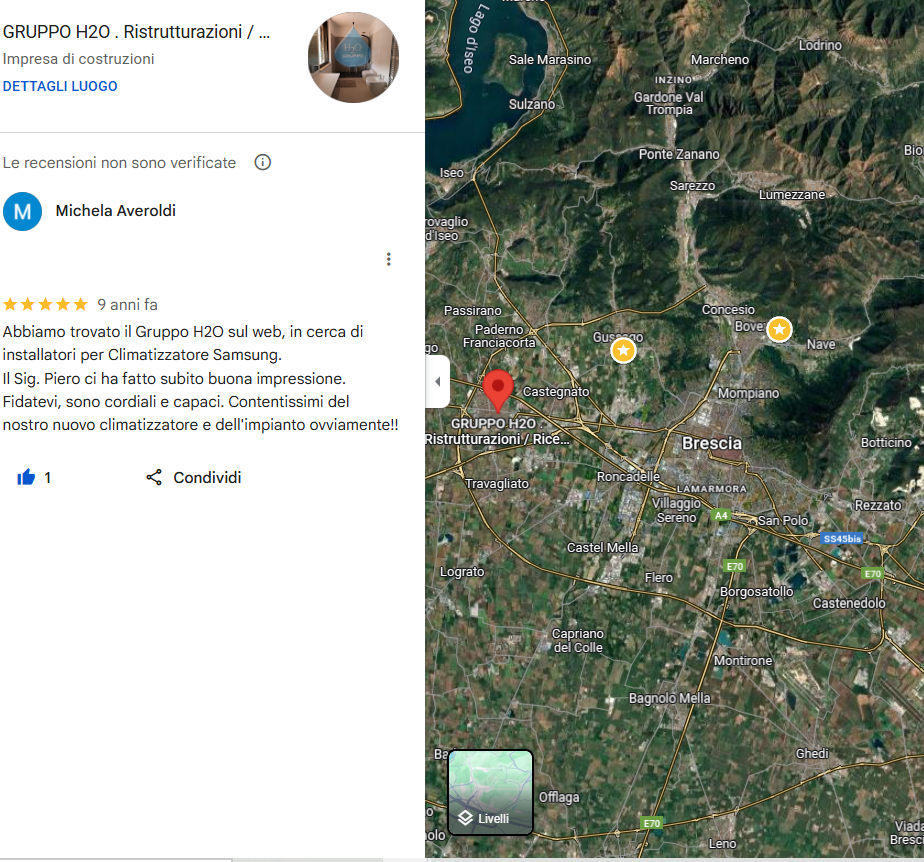The height and width of the screenshot is (862, 924).
Task: Click the '9 anni fa' review date
Action: [127, 305]
